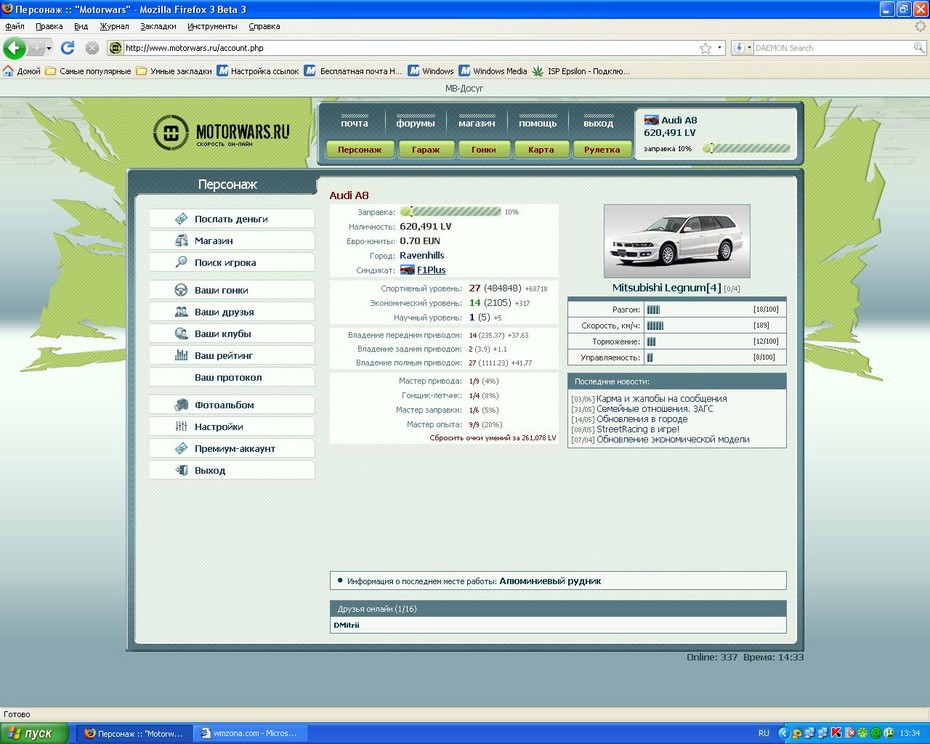
Task: Click the Ваши гонки steering wheel icon
Action: click(x=181, y=290)
